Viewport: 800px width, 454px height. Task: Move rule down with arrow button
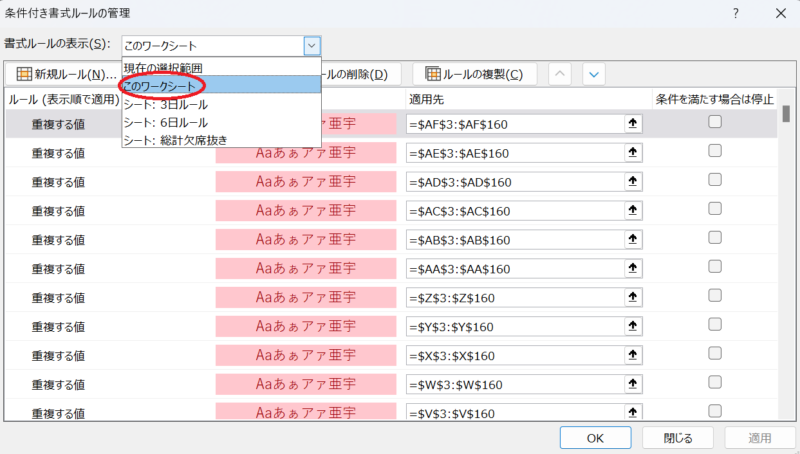[x=594, y=74]
